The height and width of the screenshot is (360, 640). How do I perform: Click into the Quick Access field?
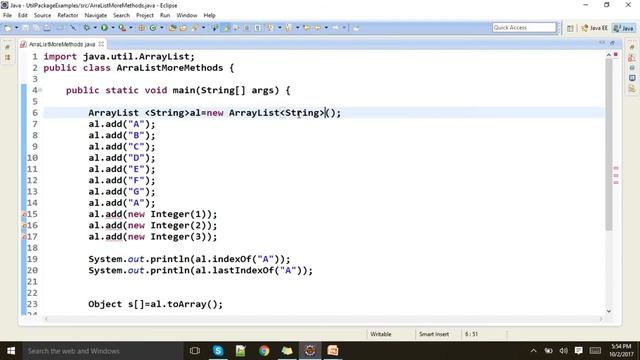pos(524,27)
